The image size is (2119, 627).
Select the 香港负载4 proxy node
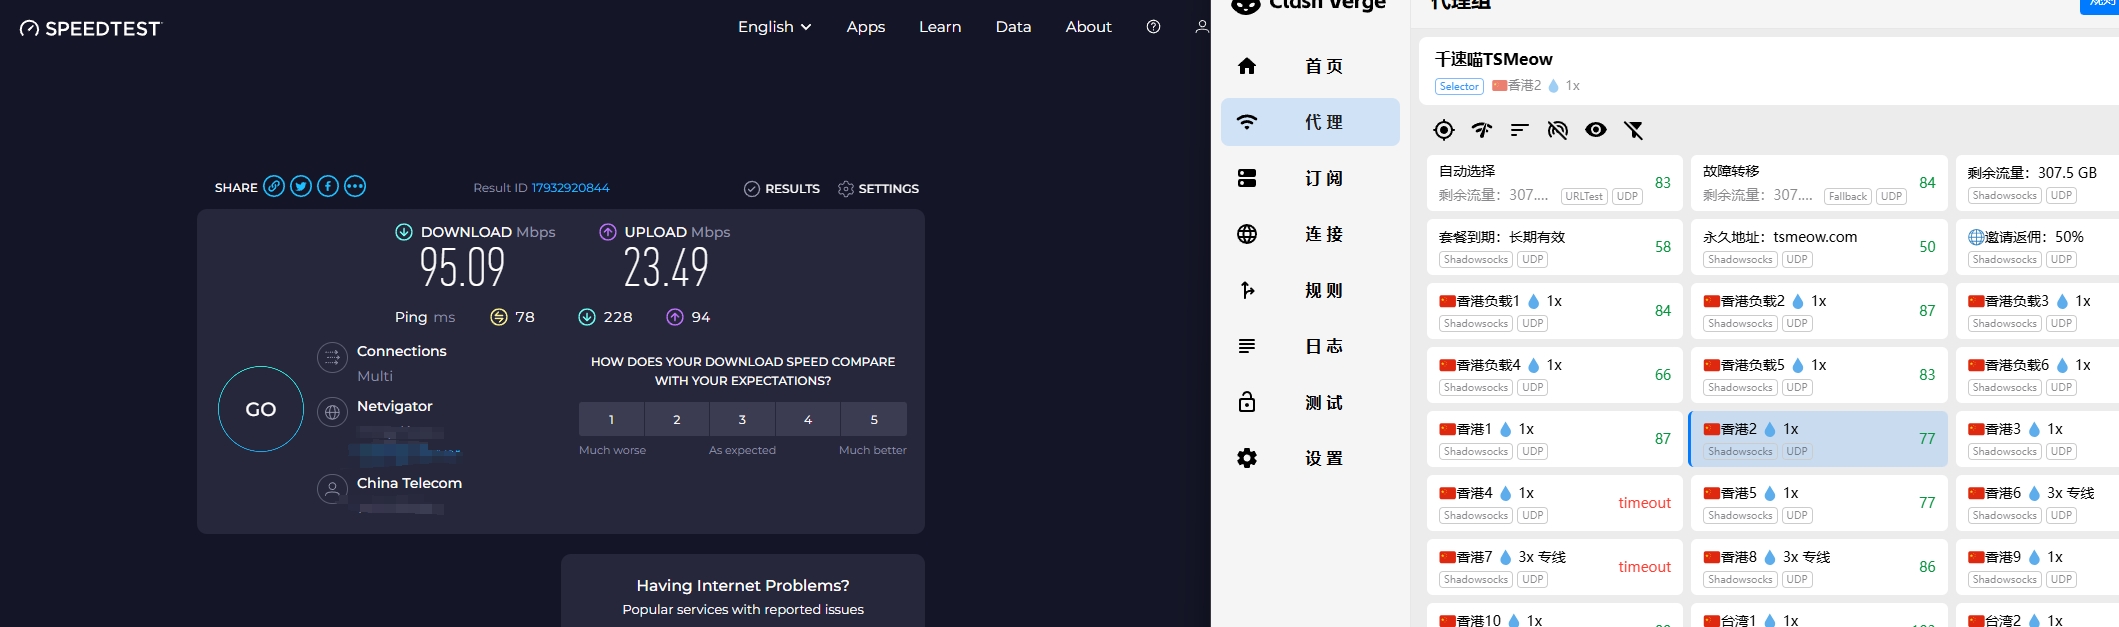(1555, 375)
